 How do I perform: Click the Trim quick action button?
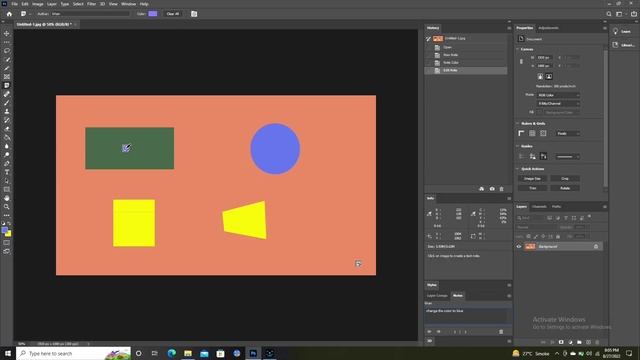coord(532,188)
